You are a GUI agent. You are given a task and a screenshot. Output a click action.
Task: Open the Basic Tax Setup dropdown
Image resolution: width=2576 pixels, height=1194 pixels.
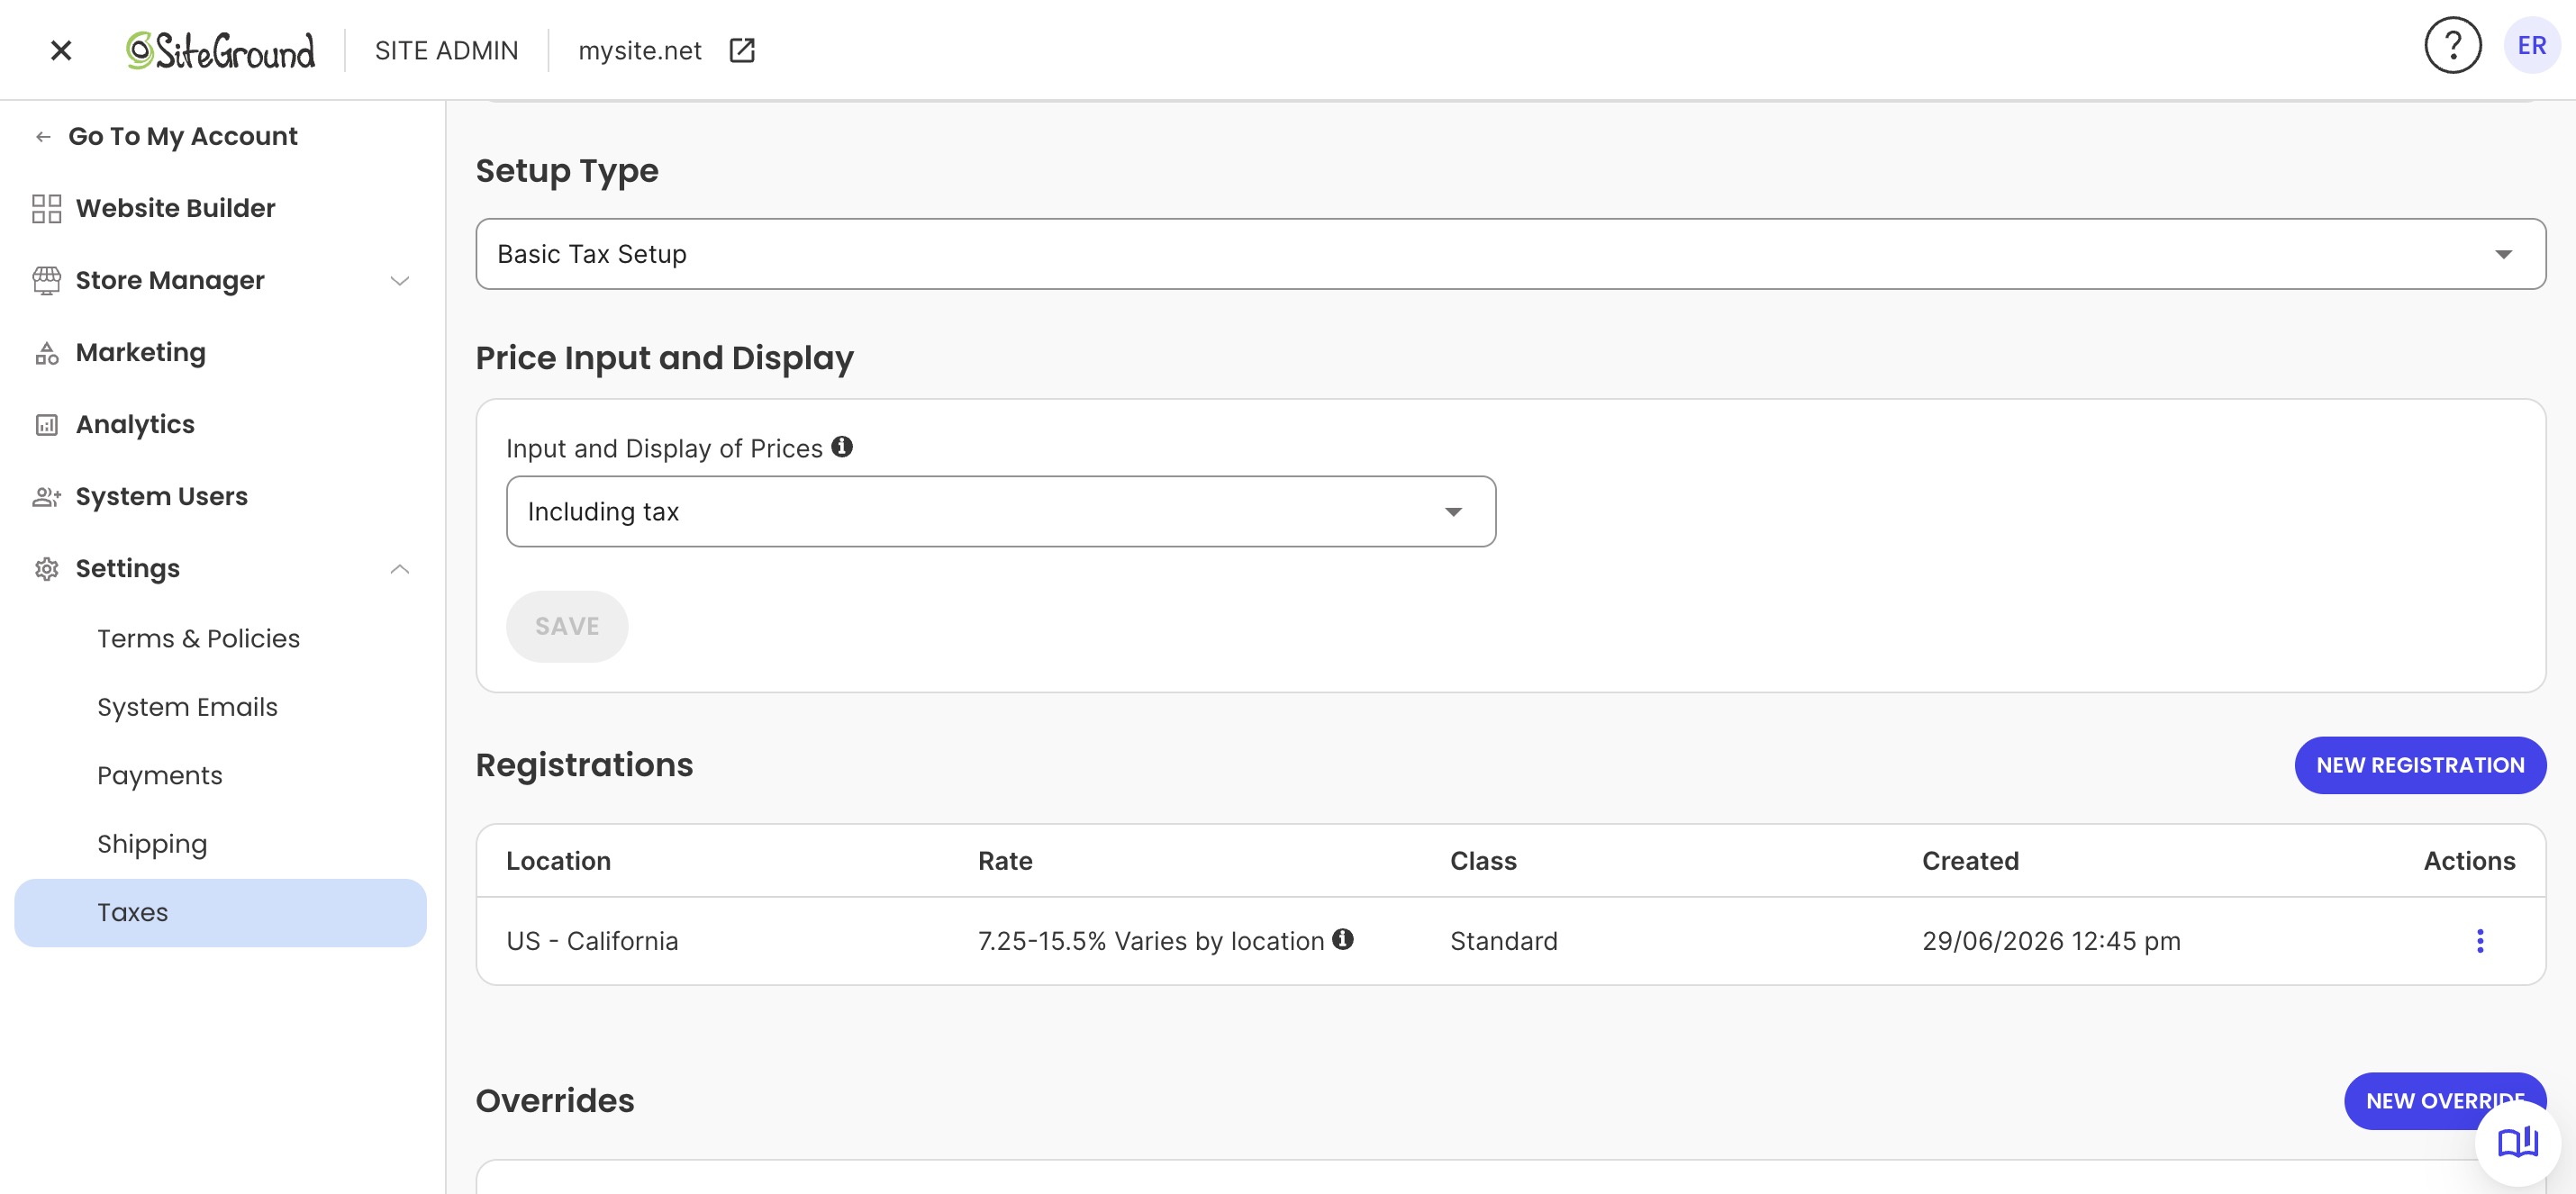pyautogui.click(x=1510, y=254)
